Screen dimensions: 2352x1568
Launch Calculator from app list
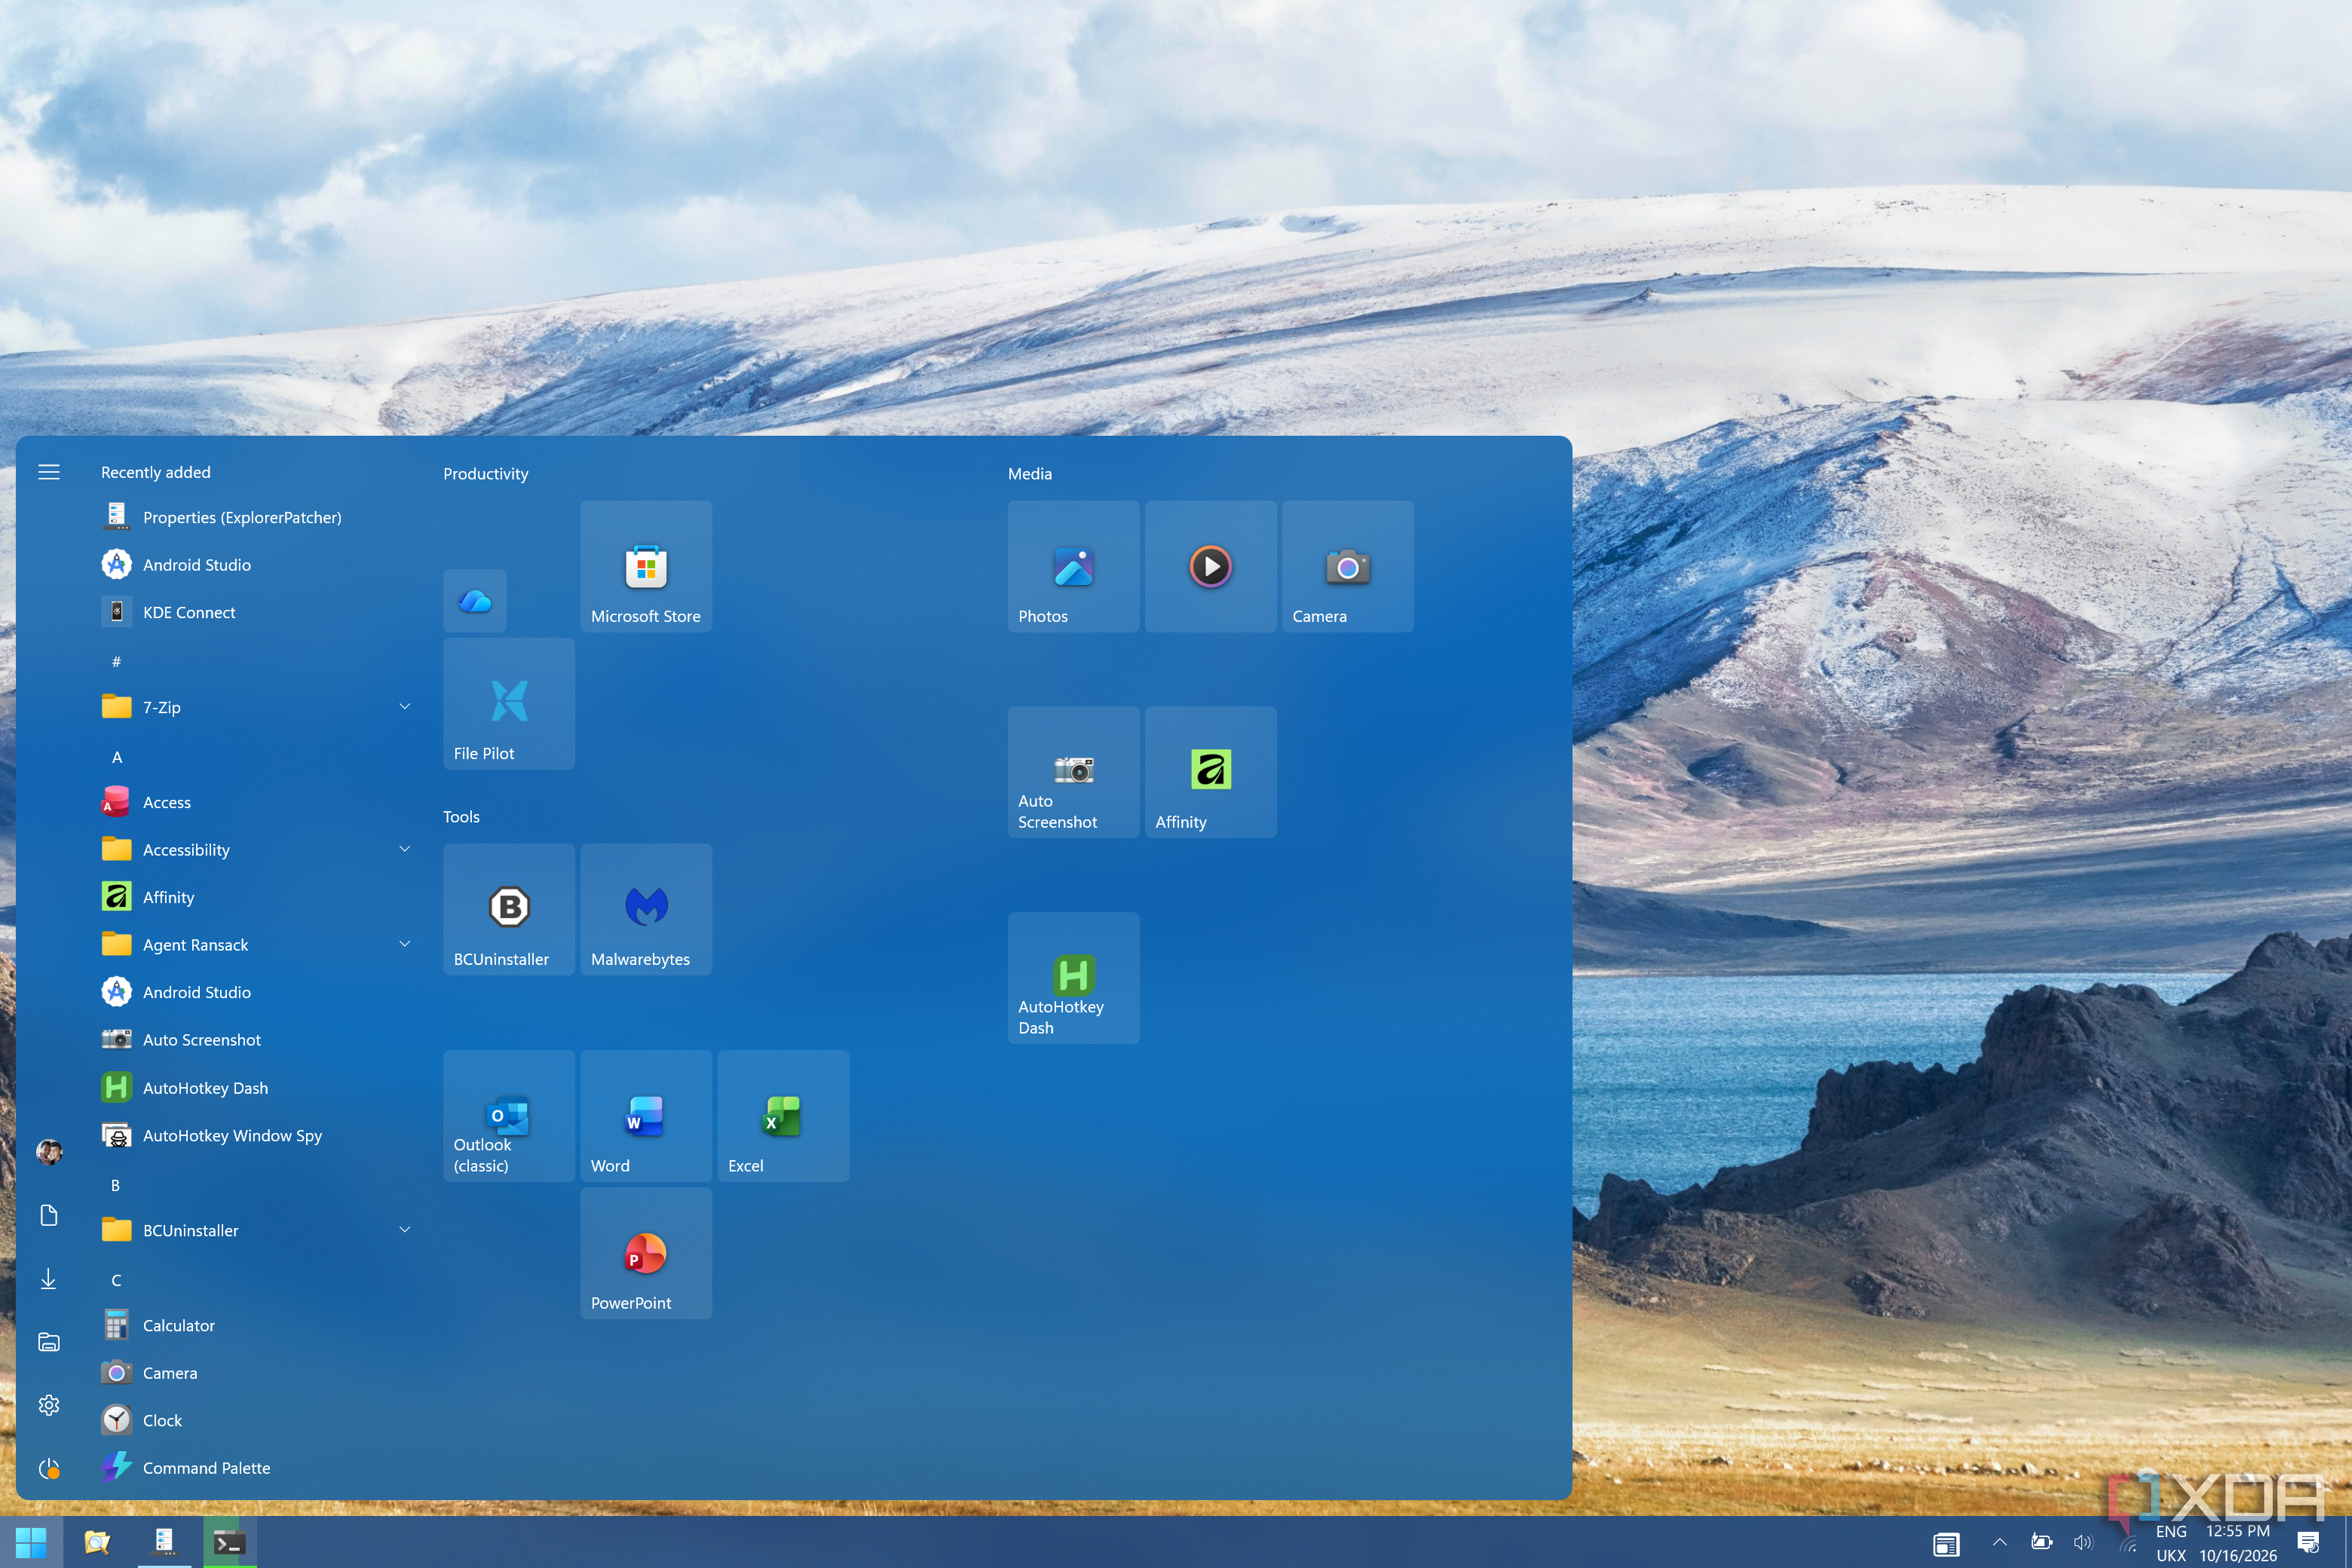point(257,1325)
